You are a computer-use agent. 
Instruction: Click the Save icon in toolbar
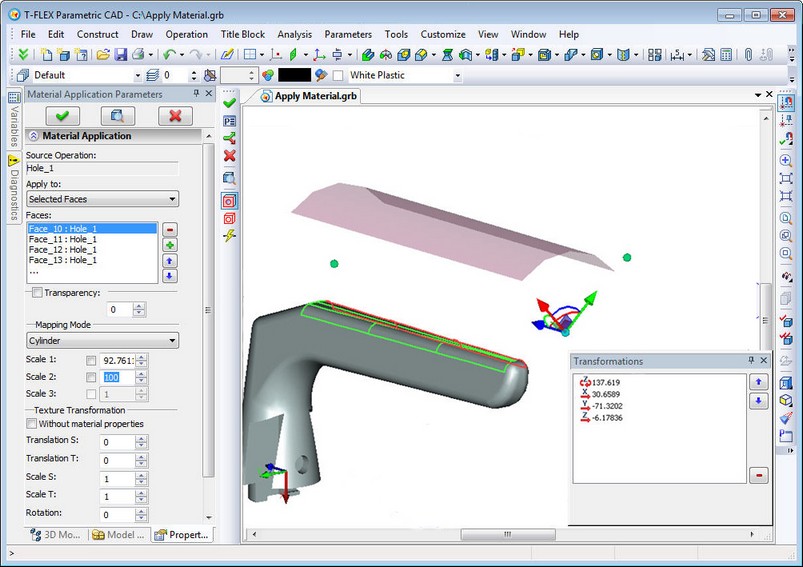tap(120, 54)
